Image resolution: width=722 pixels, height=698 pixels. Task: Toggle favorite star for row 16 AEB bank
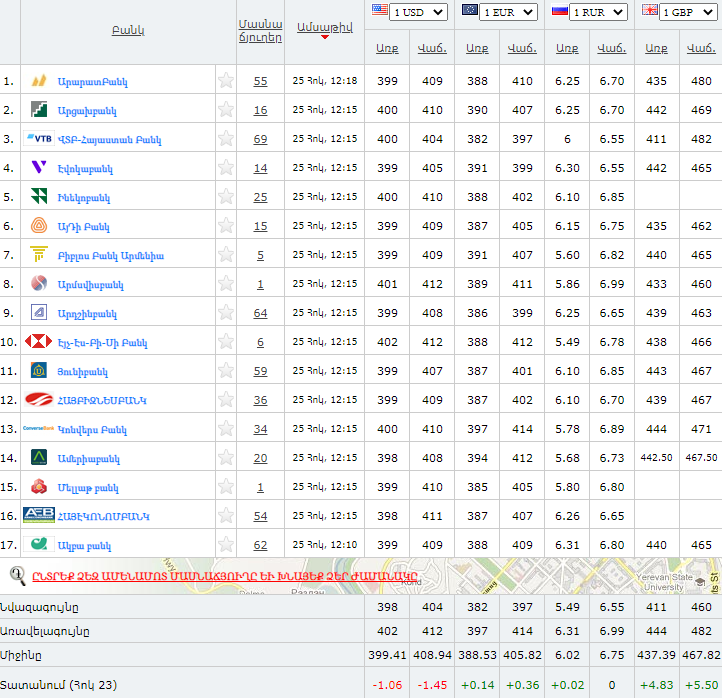point(226,516)
